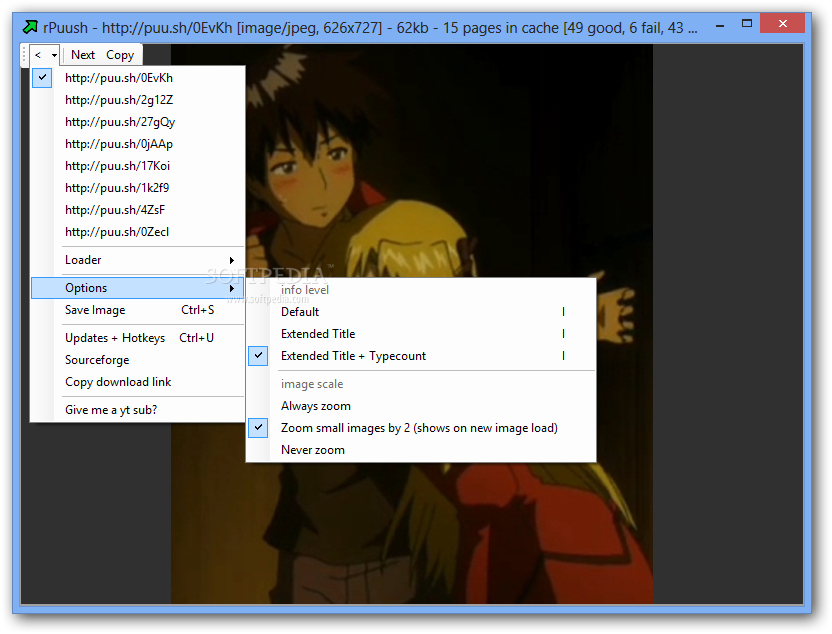Open http://puu.sh/0Zecl from the list

[x=137, y=232]
